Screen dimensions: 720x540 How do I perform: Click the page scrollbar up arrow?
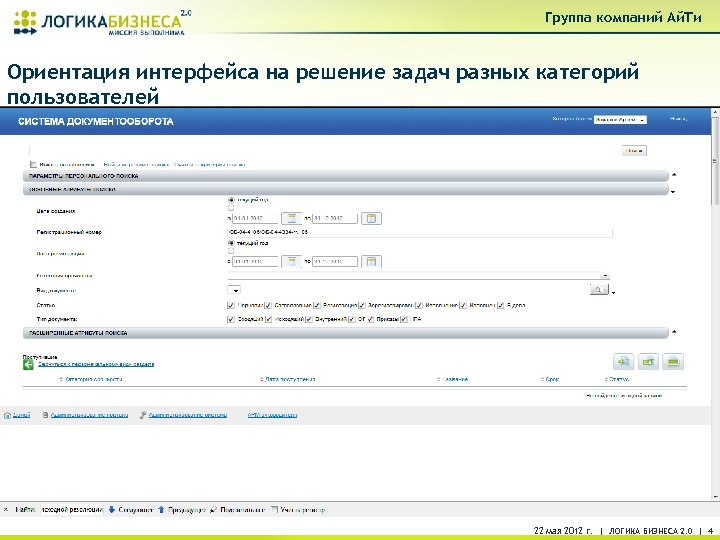click(x=715, y=112)
